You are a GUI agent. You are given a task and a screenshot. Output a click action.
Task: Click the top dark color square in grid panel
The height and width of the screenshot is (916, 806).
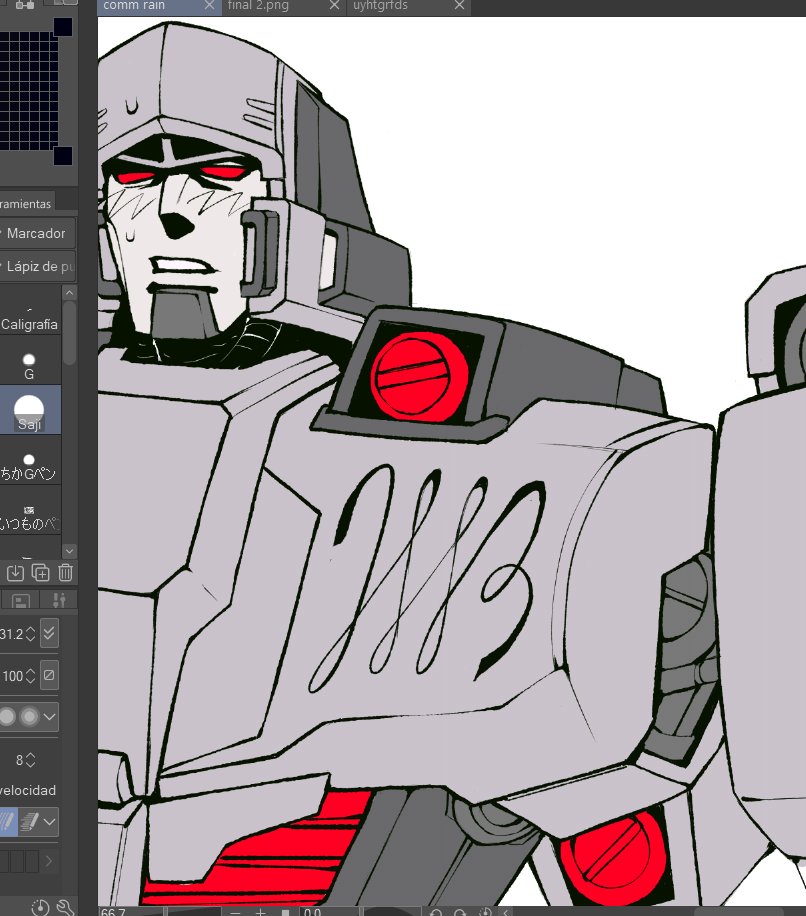click(63, 27)
